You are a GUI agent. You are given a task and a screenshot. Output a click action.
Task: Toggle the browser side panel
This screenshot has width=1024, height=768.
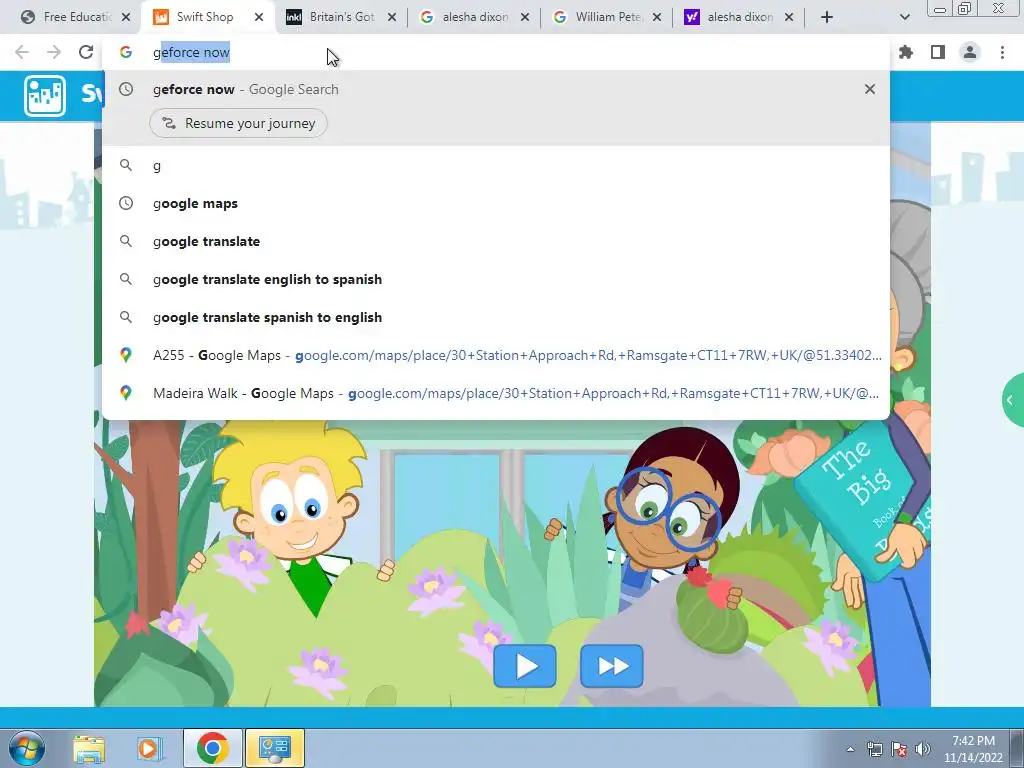pos(938,52)
